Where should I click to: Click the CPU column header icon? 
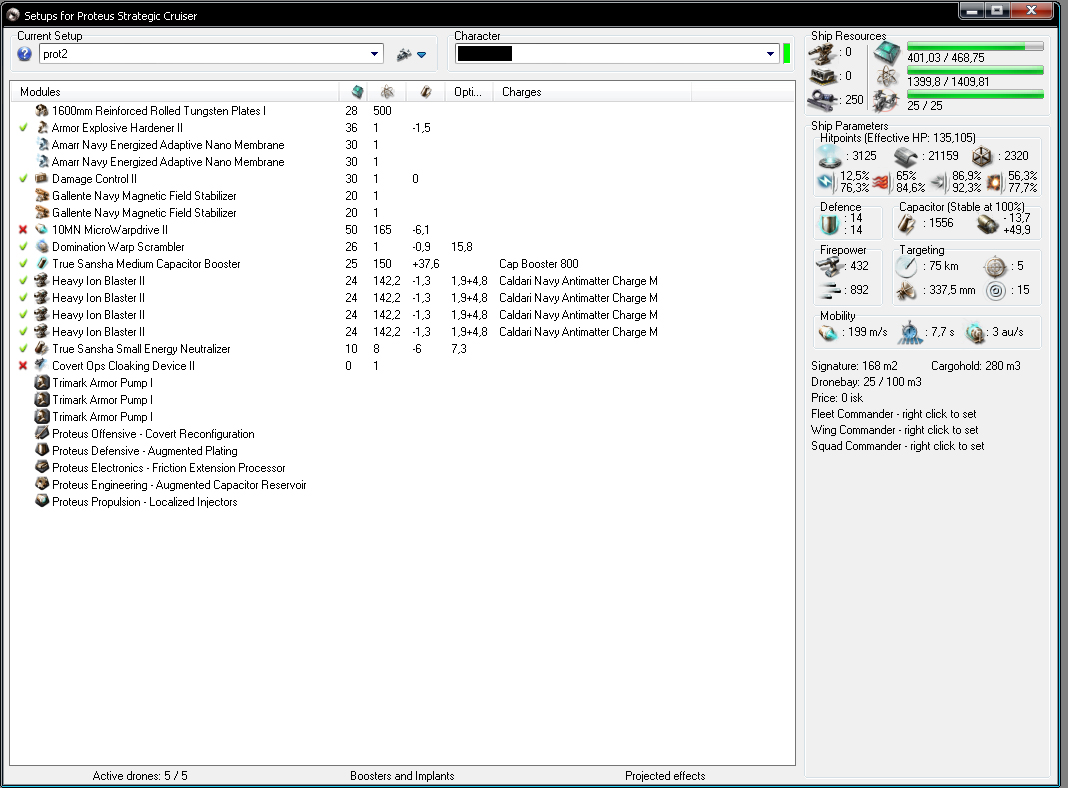point(357,92)
